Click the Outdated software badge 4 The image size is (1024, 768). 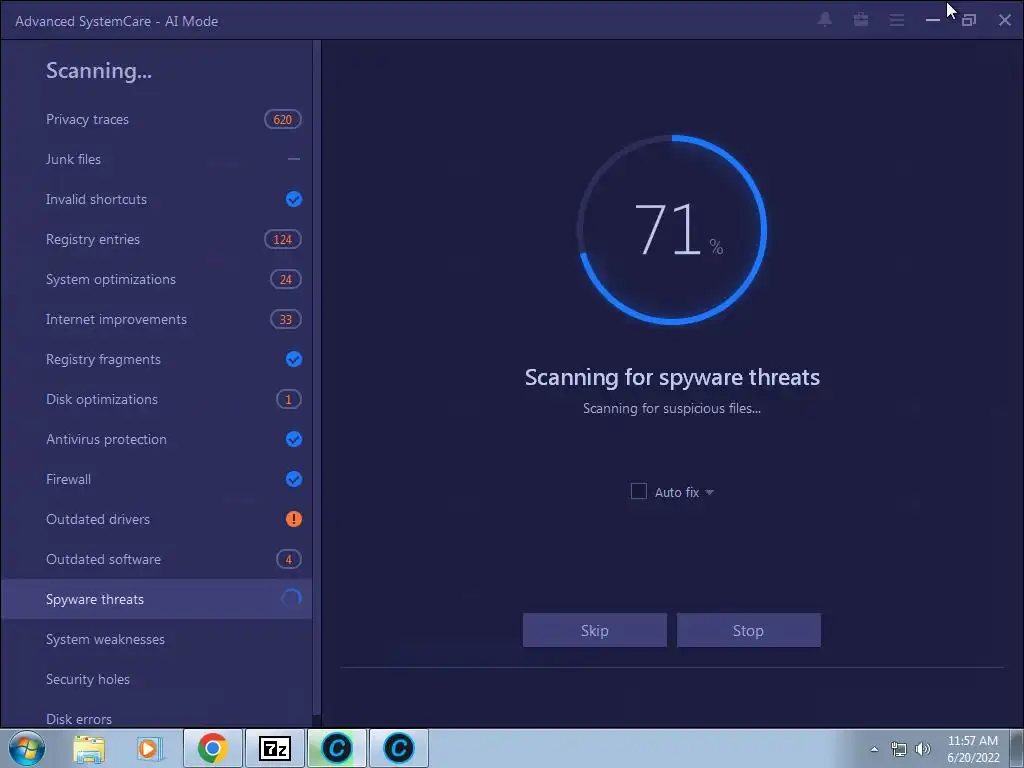pos(289,560)
